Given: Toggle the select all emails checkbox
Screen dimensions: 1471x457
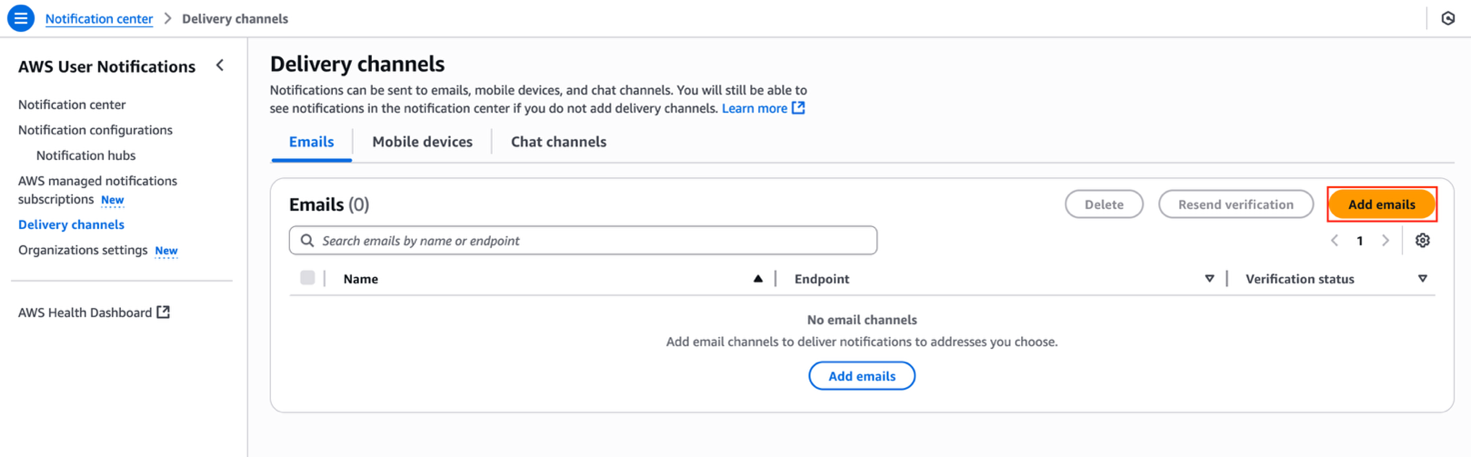Looking at the screenshot, I should pyautogui.click(x=308, y=278).
